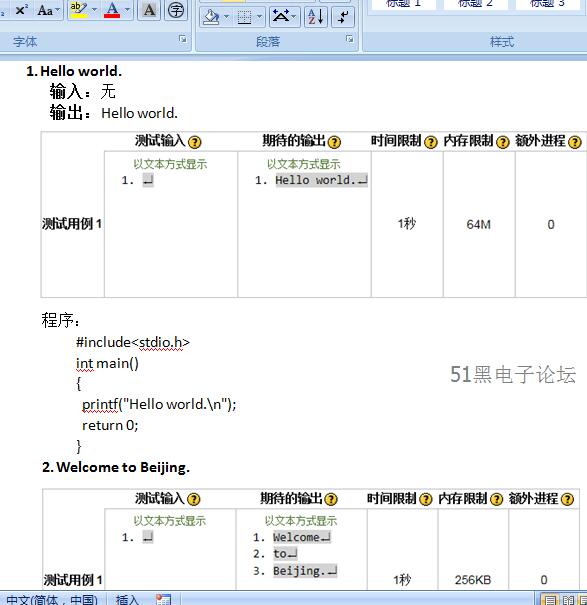
Task: Click 中文(简体，中国) language in status bar
Action: (x=52, y=600)
